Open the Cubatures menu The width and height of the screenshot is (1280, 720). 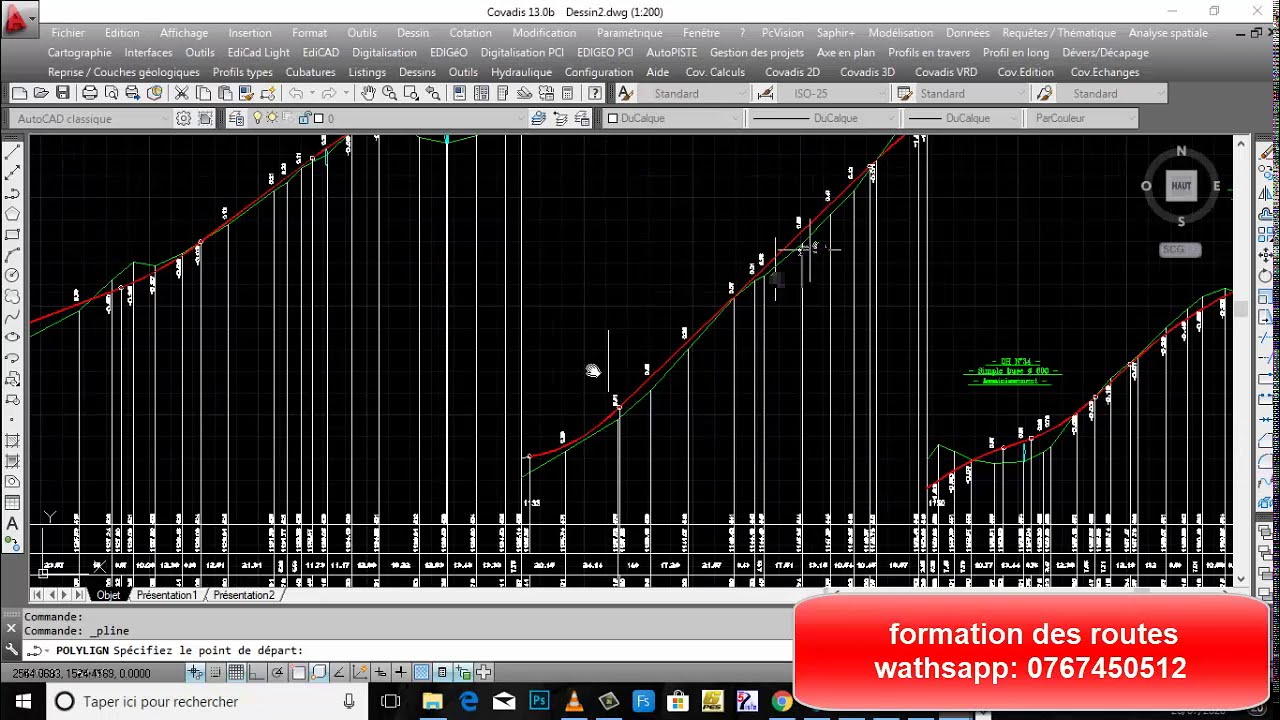click(310, 72)
